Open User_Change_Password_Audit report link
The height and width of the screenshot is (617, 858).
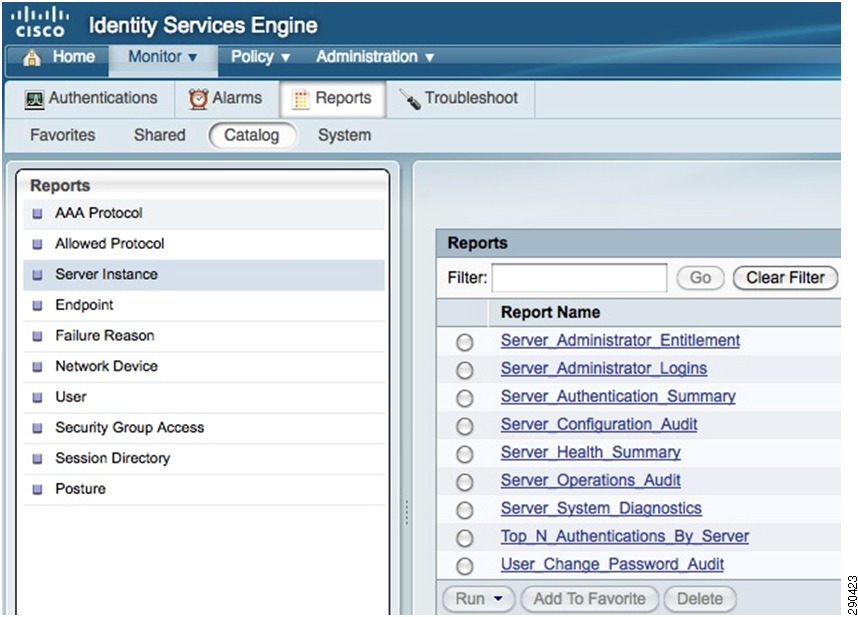(612, 564)
